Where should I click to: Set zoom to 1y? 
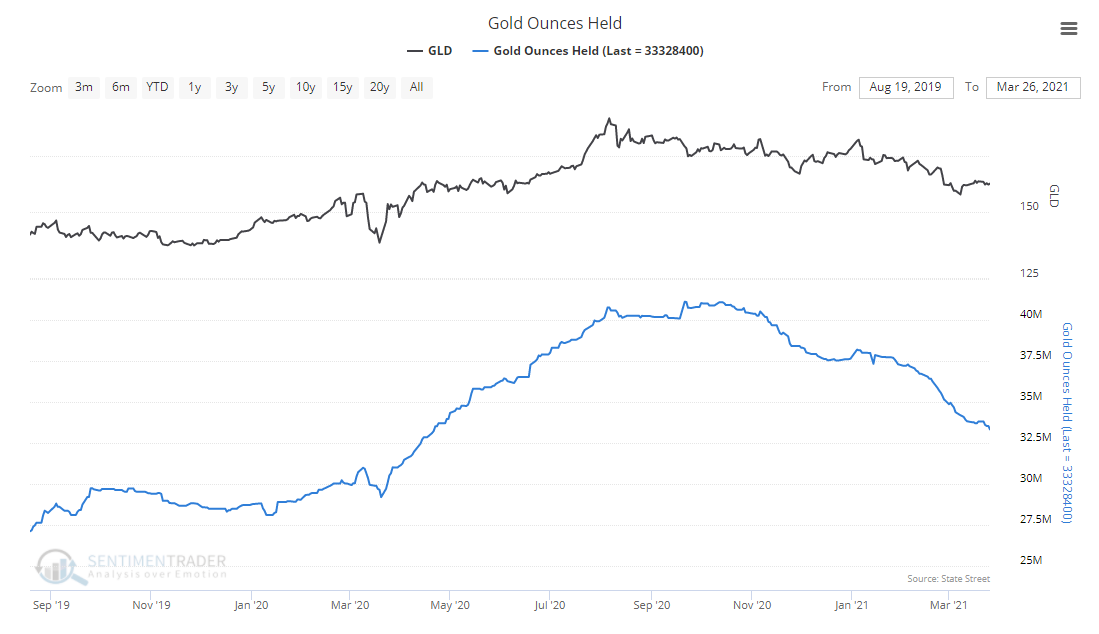tap(194, 87)
